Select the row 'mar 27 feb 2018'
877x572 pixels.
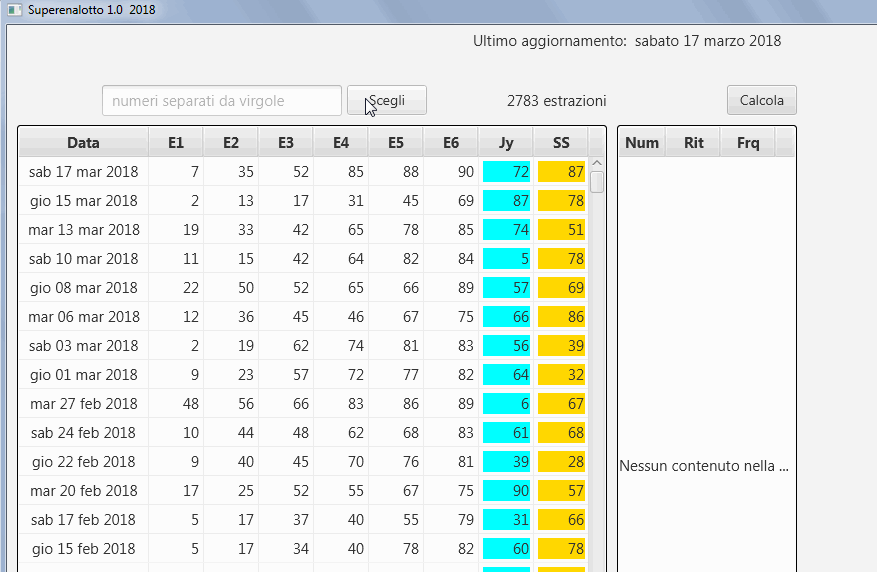click(304, 404)
